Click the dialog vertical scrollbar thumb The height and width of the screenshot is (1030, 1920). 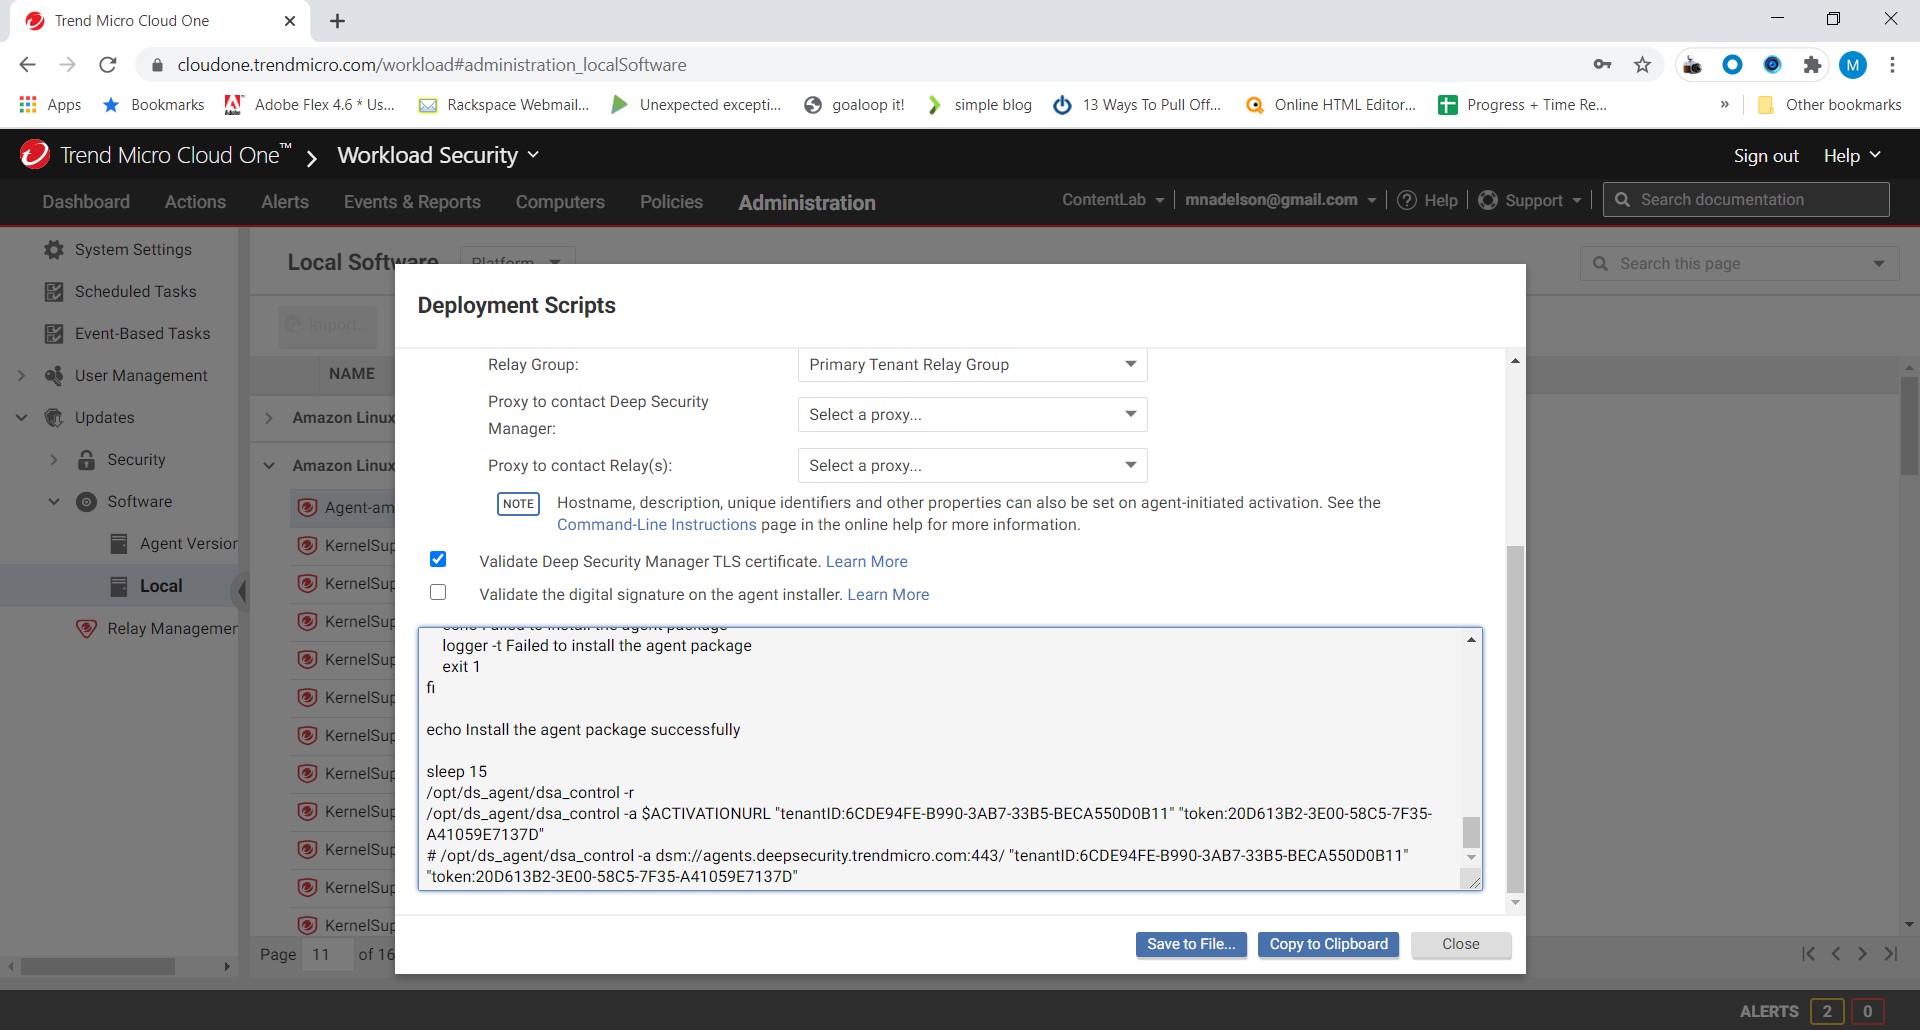1515,718
